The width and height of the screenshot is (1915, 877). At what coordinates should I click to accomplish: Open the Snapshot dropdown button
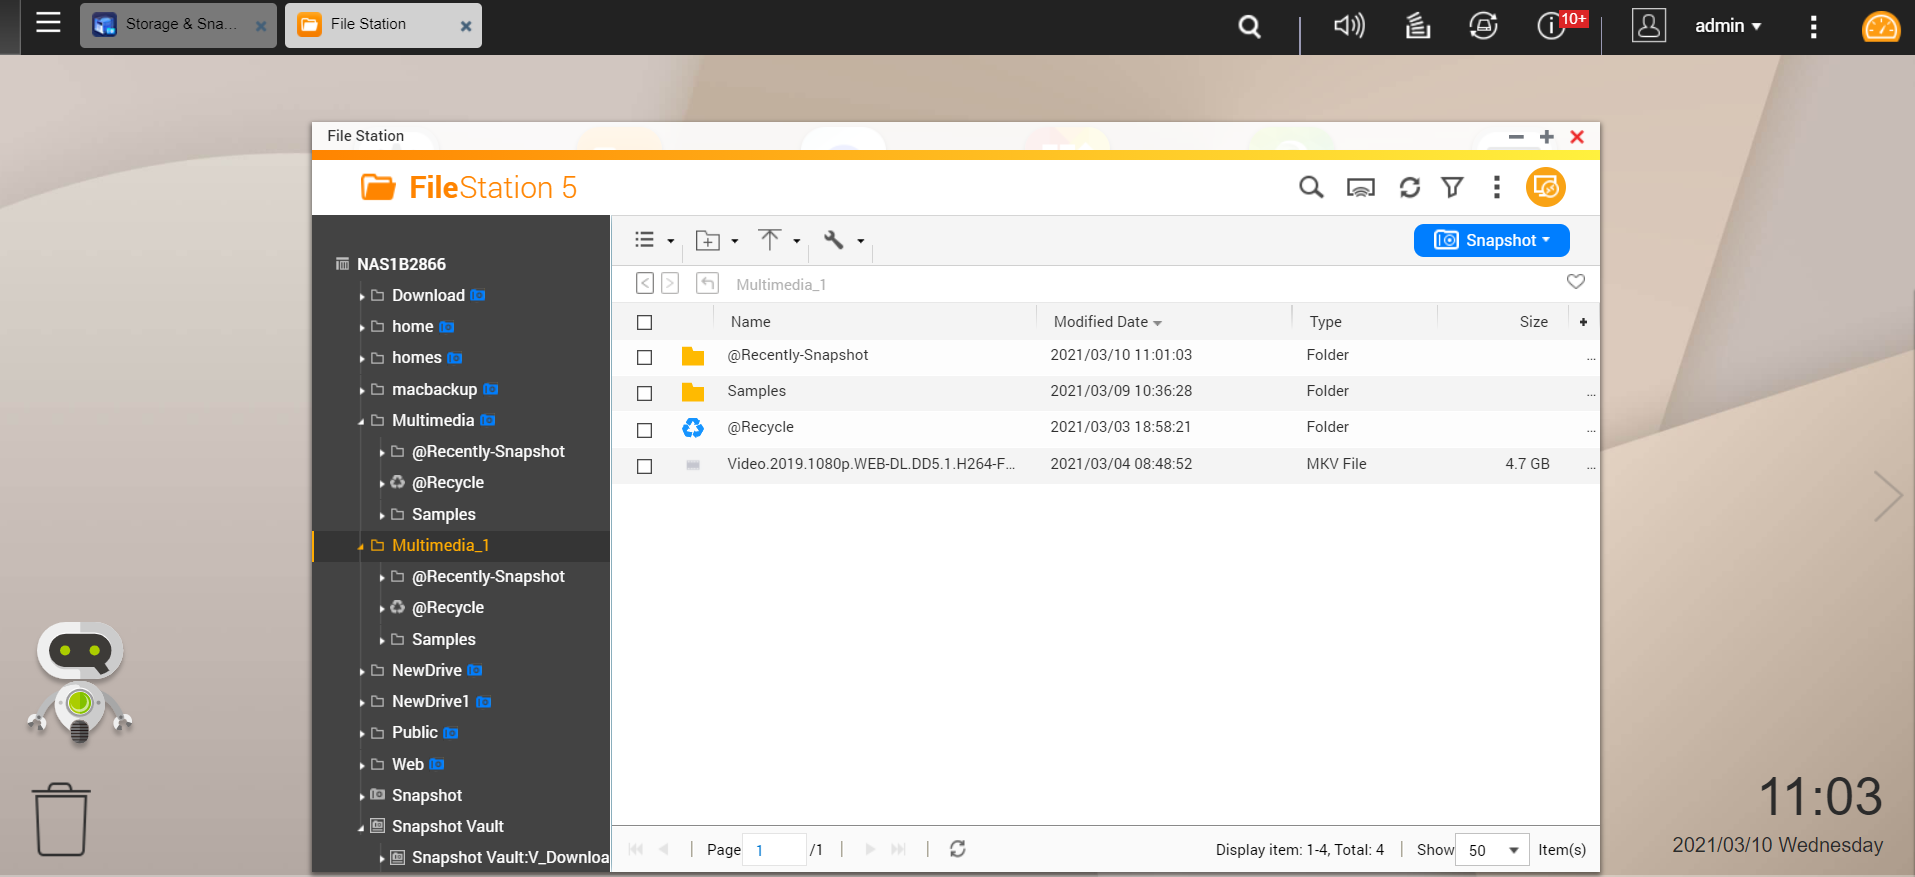(x=1491, y=240)
